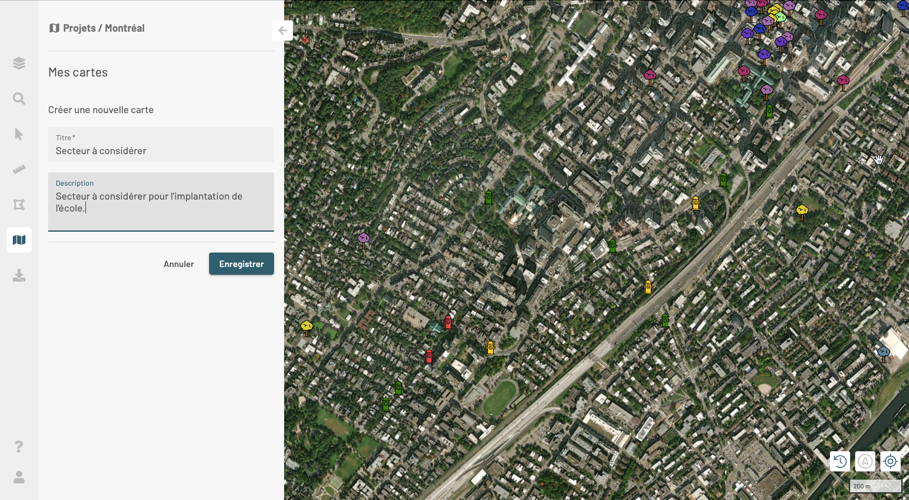Open the user profile icon
The height and width of the screenshot is (500, 909).
pyautogui.click(x=19, y=477)
